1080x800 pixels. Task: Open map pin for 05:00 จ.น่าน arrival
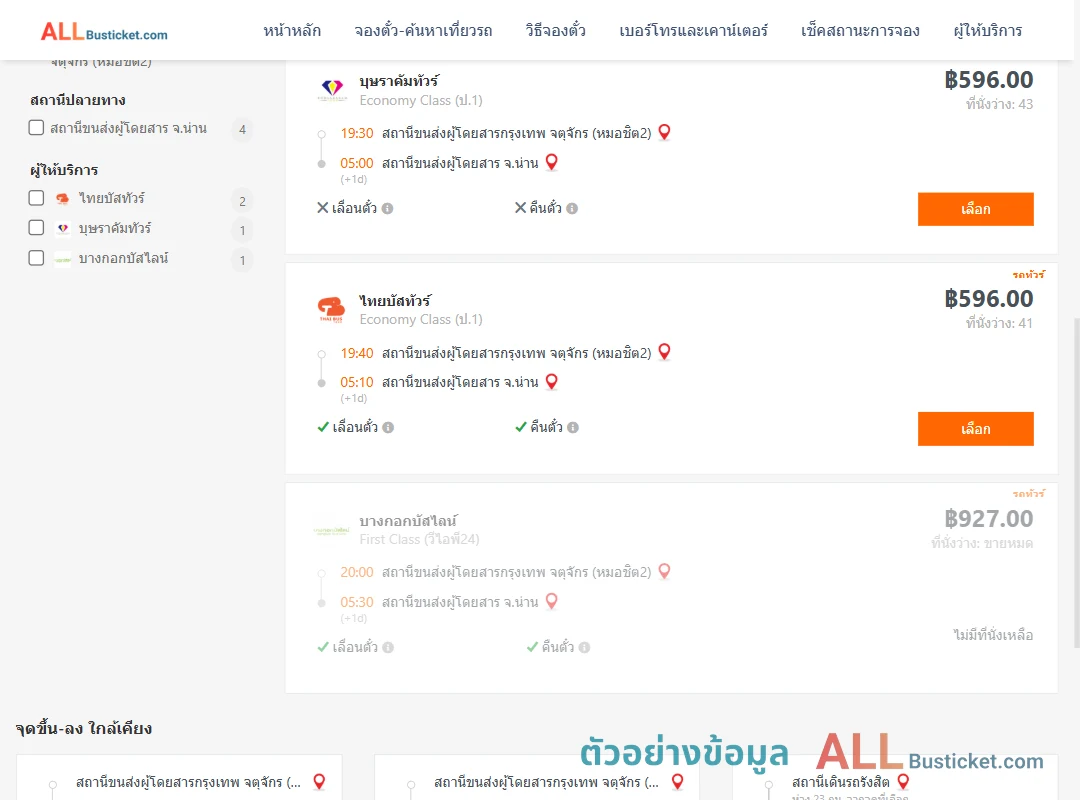click(x=551, y=162)
